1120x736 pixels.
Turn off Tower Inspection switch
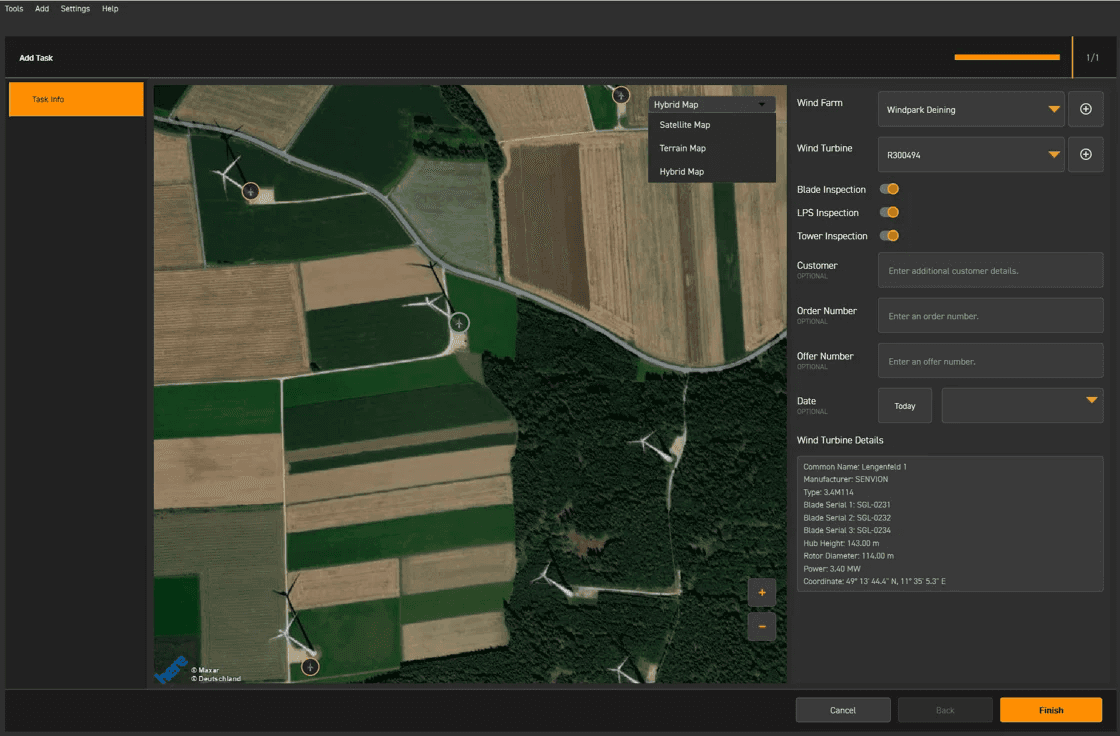pyautogui.click(x=889, y=236)
